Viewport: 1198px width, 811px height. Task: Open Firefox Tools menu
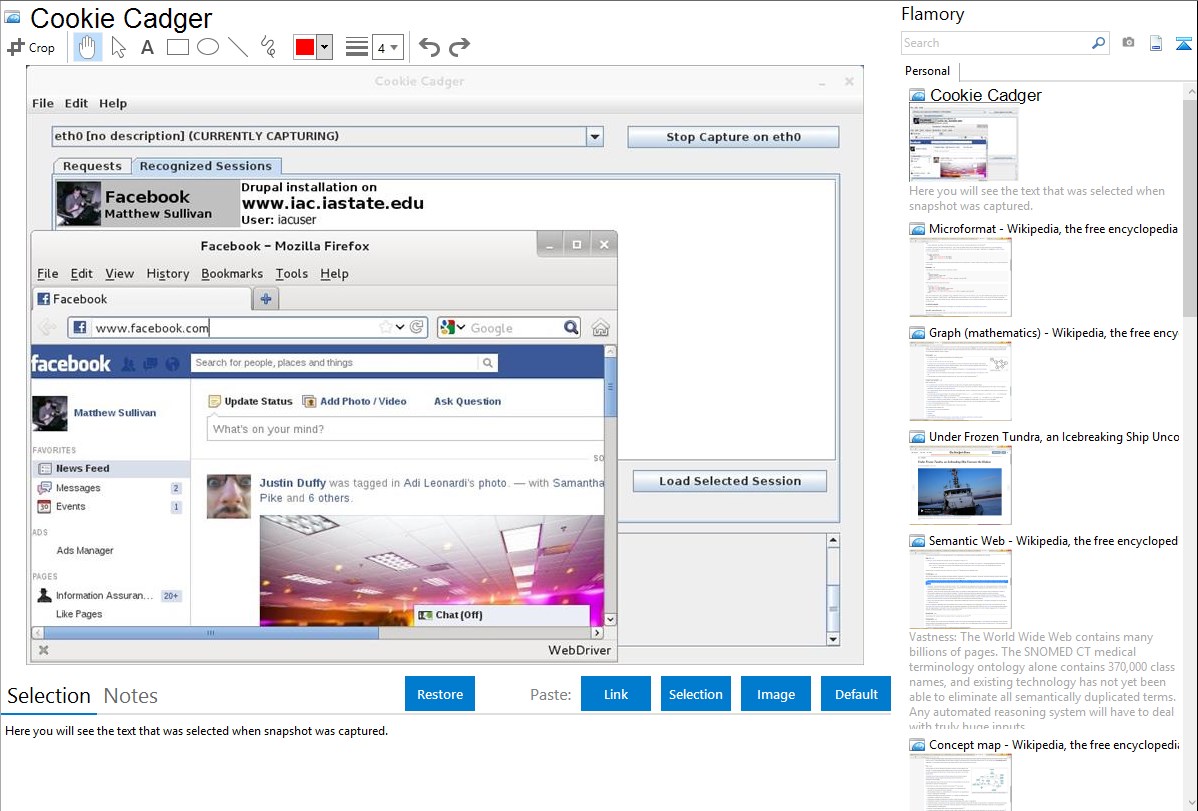[x=292, y=274]
